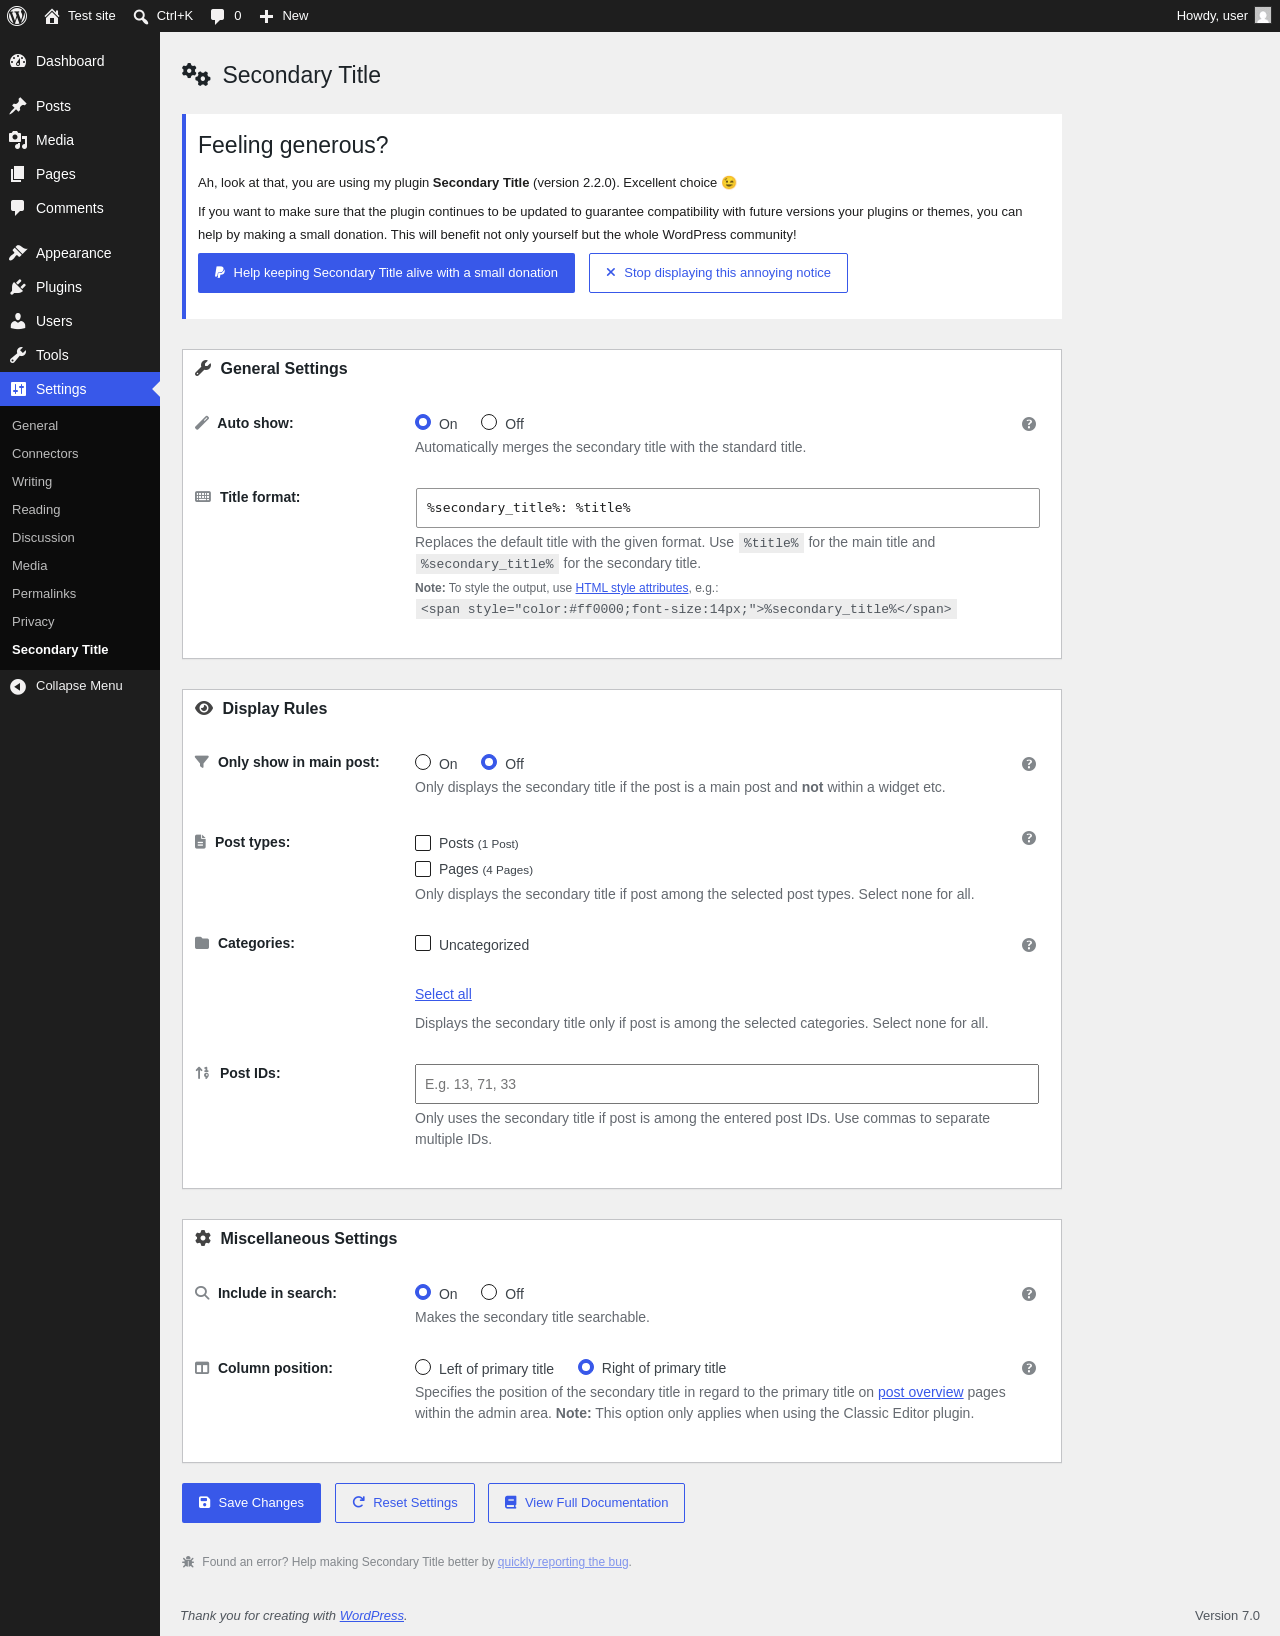The width and height of the screenshot is (1280, 1636).
Task: Click the user avatar next to Howdy
Action: pos(1263,16)
